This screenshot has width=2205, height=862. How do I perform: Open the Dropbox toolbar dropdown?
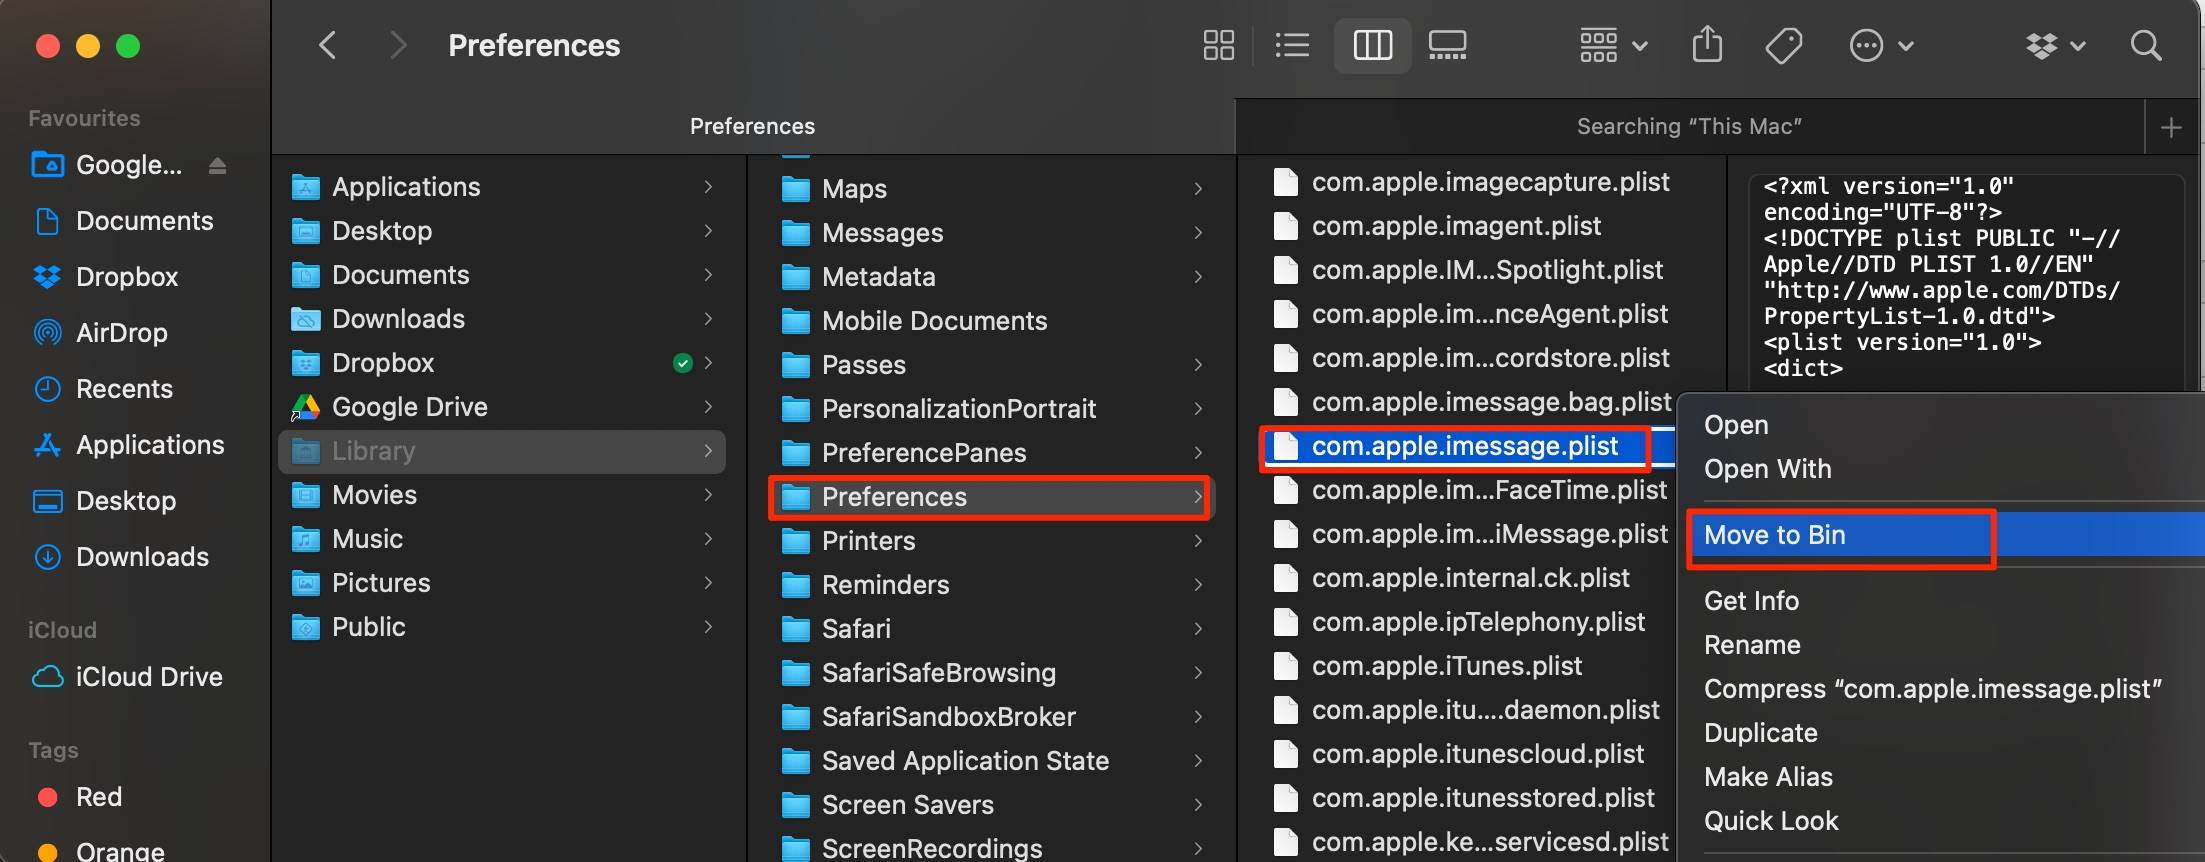tap(2054, 45)
